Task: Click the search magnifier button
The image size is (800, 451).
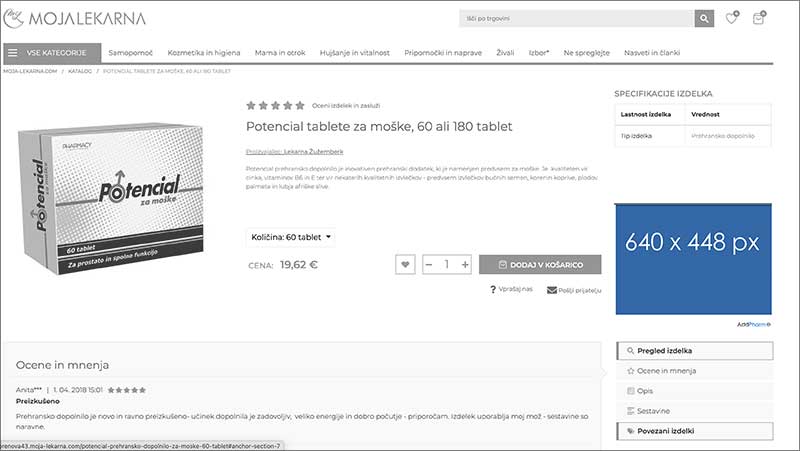Action: point(704,19)
